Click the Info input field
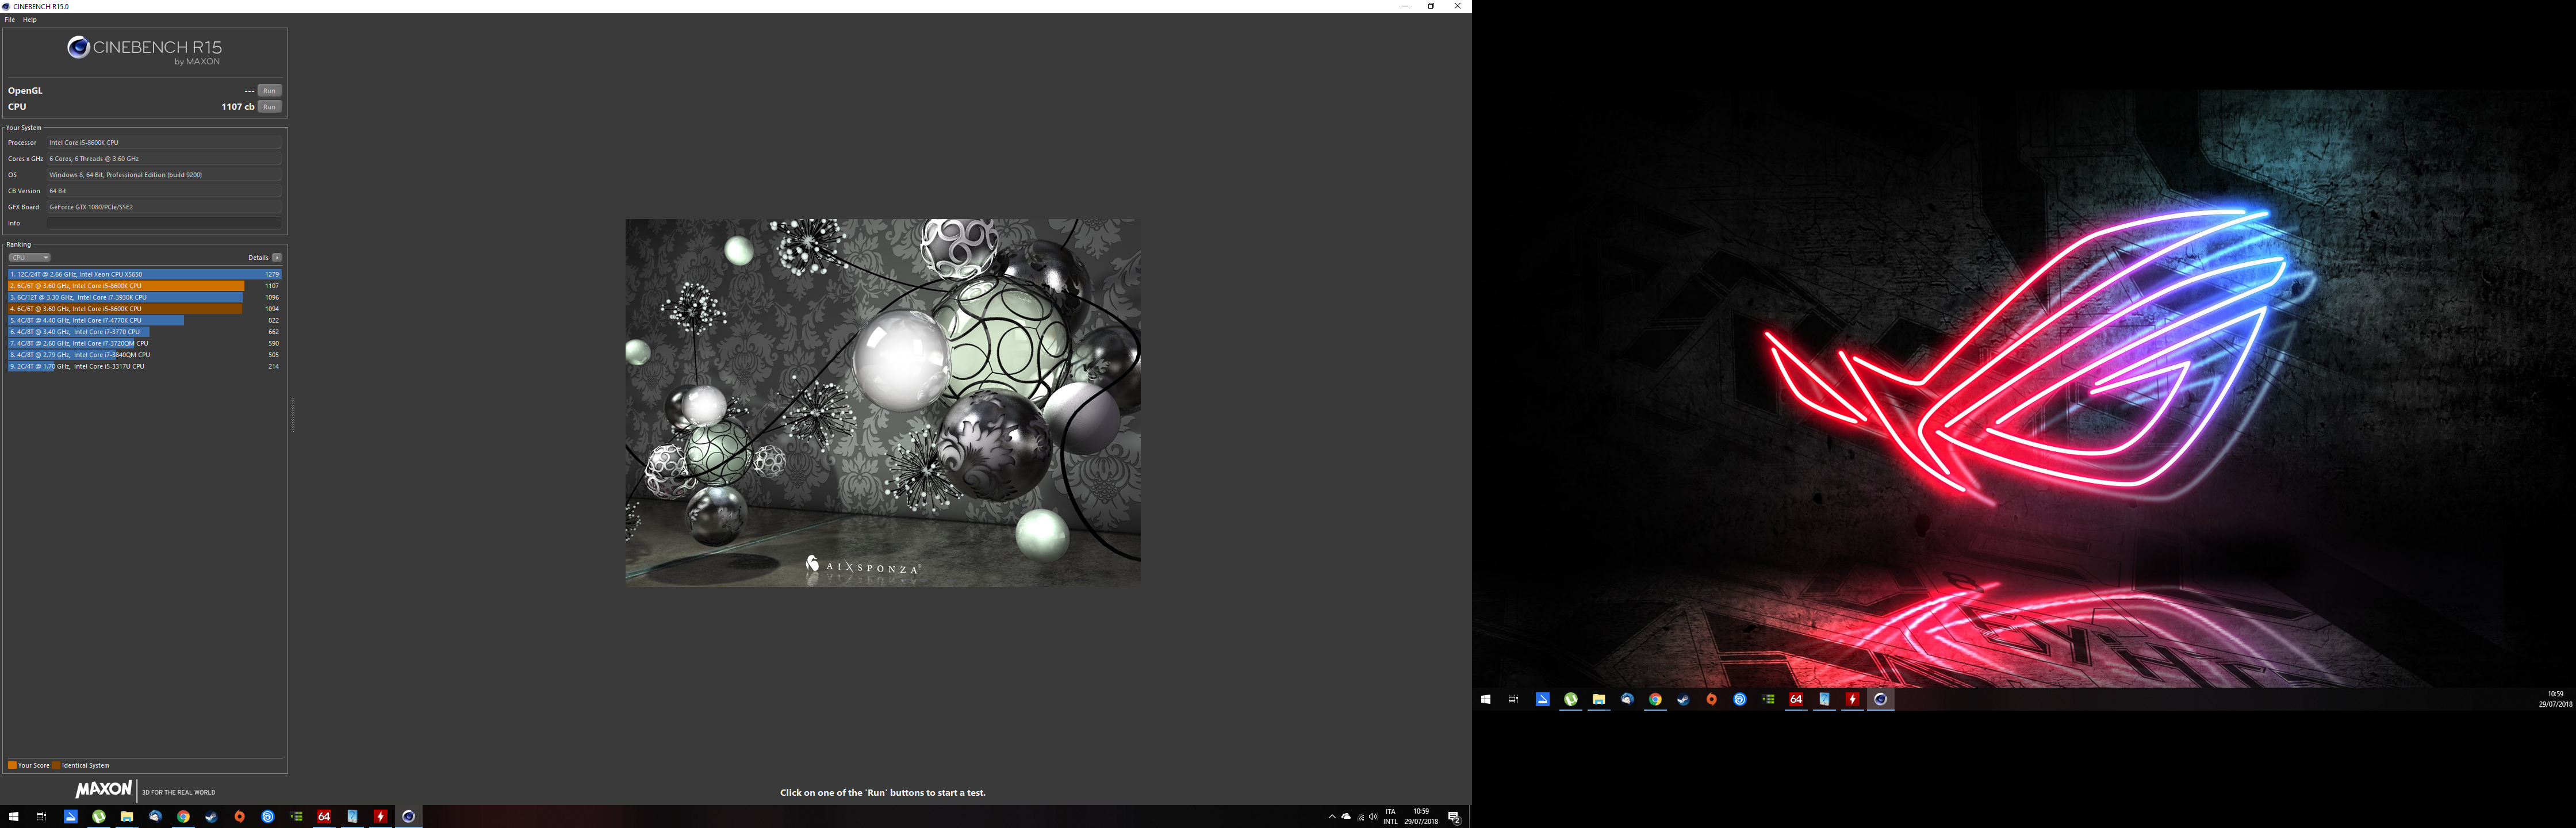Screen dimensions: 2576x828 click(x=164, y=223)
